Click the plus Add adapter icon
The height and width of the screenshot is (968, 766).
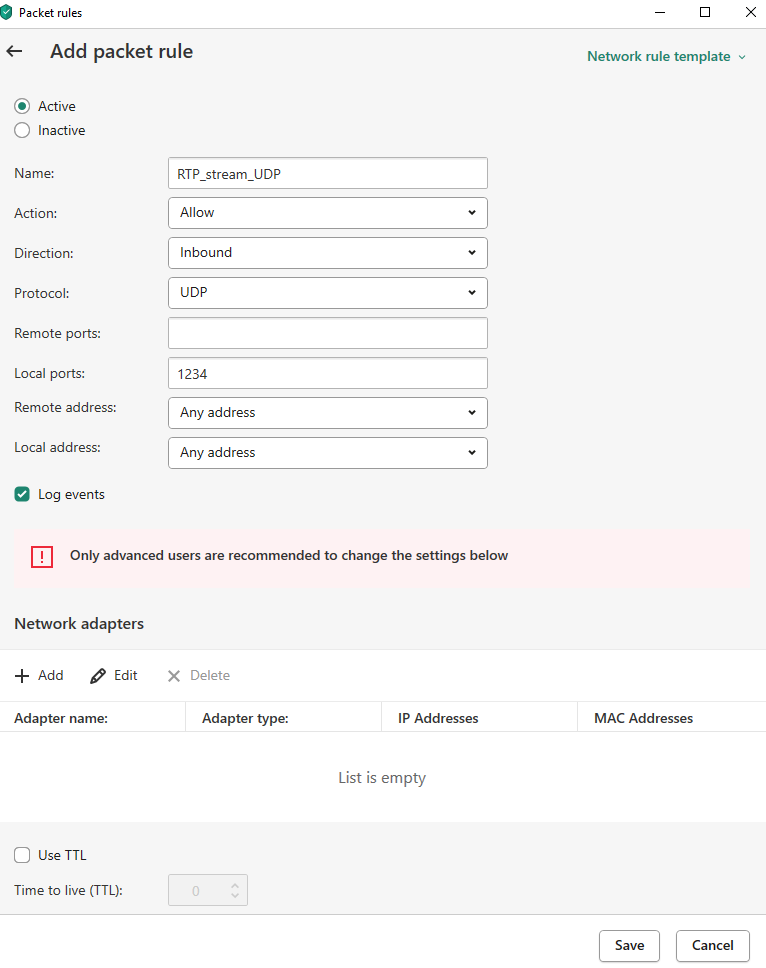[x=22, y=676]
